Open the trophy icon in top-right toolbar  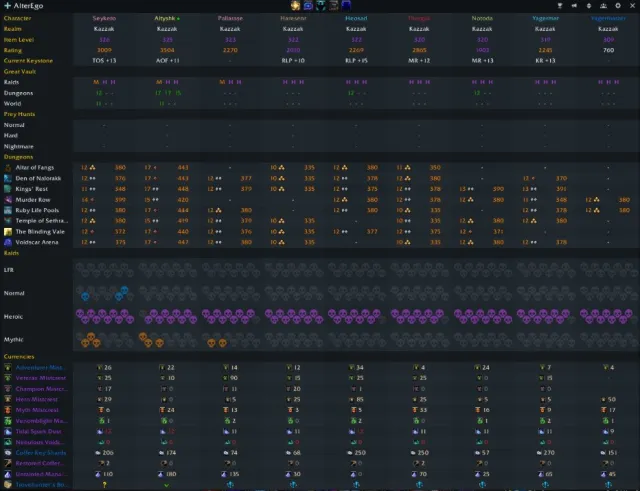[560, 6]
